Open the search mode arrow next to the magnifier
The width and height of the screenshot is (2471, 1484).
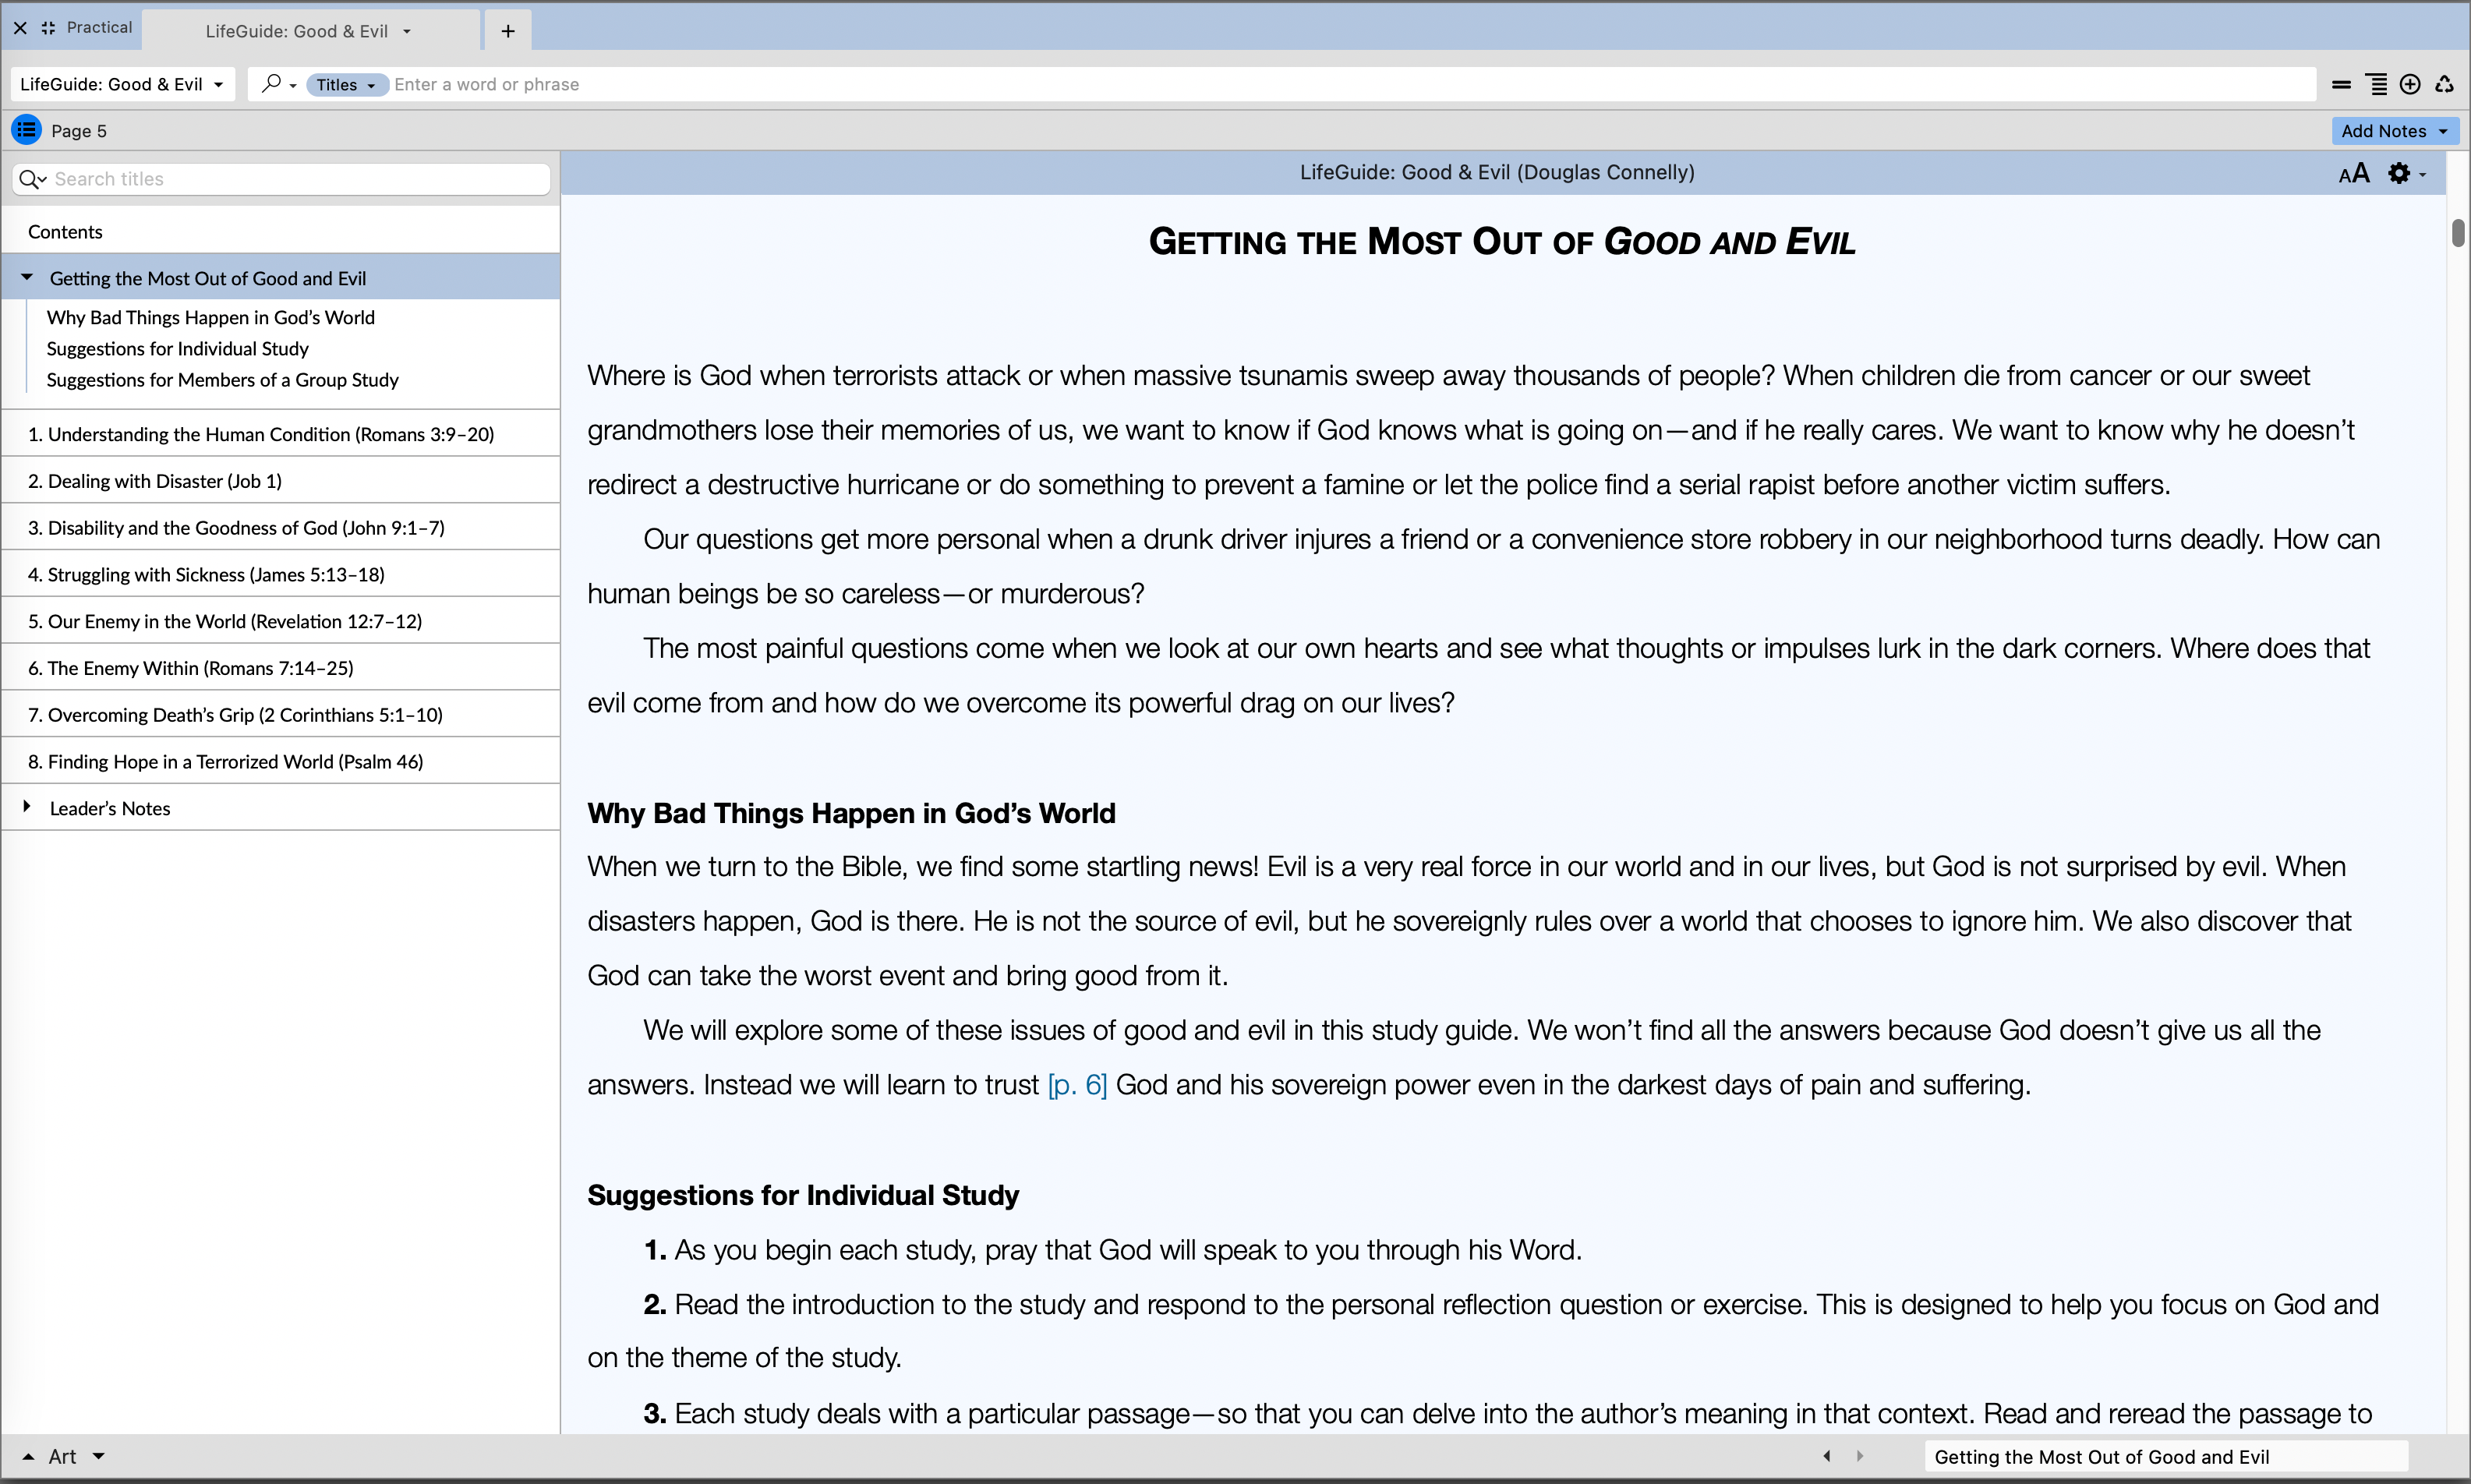point(293,86)
